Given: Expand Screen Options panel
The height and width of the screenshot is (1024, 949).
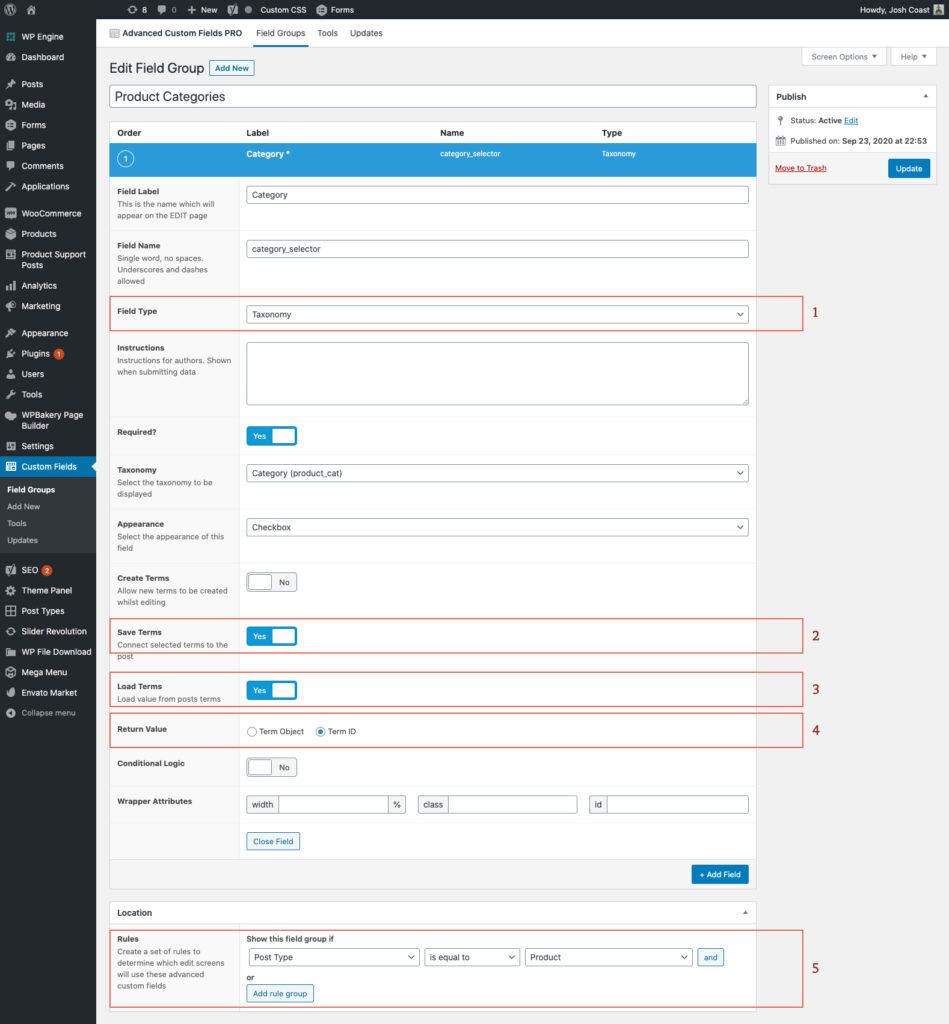Looking at the screenshot, I should point(844,57).
